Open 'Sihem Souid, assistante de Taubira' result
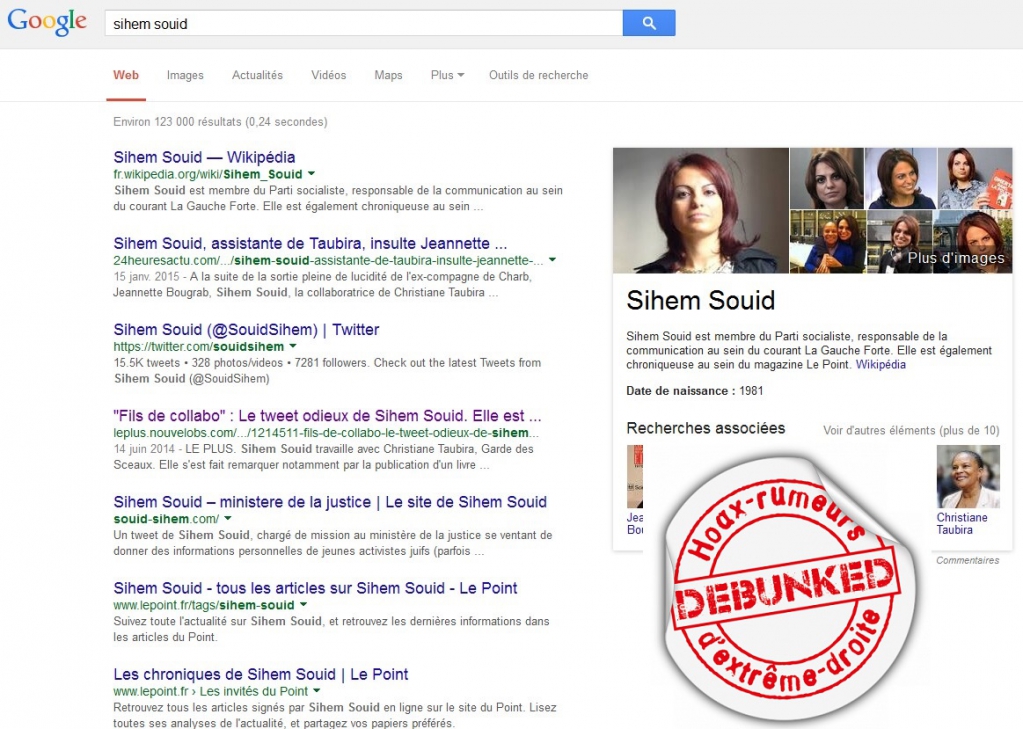This screenshot has height=729, width=1023. 311,243
